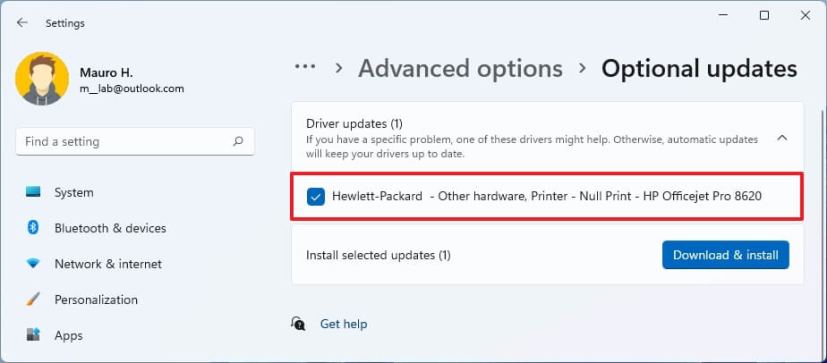Click the Find a setting search box
The width and height of the screenshot is (827, 363).
click(135, 141)
